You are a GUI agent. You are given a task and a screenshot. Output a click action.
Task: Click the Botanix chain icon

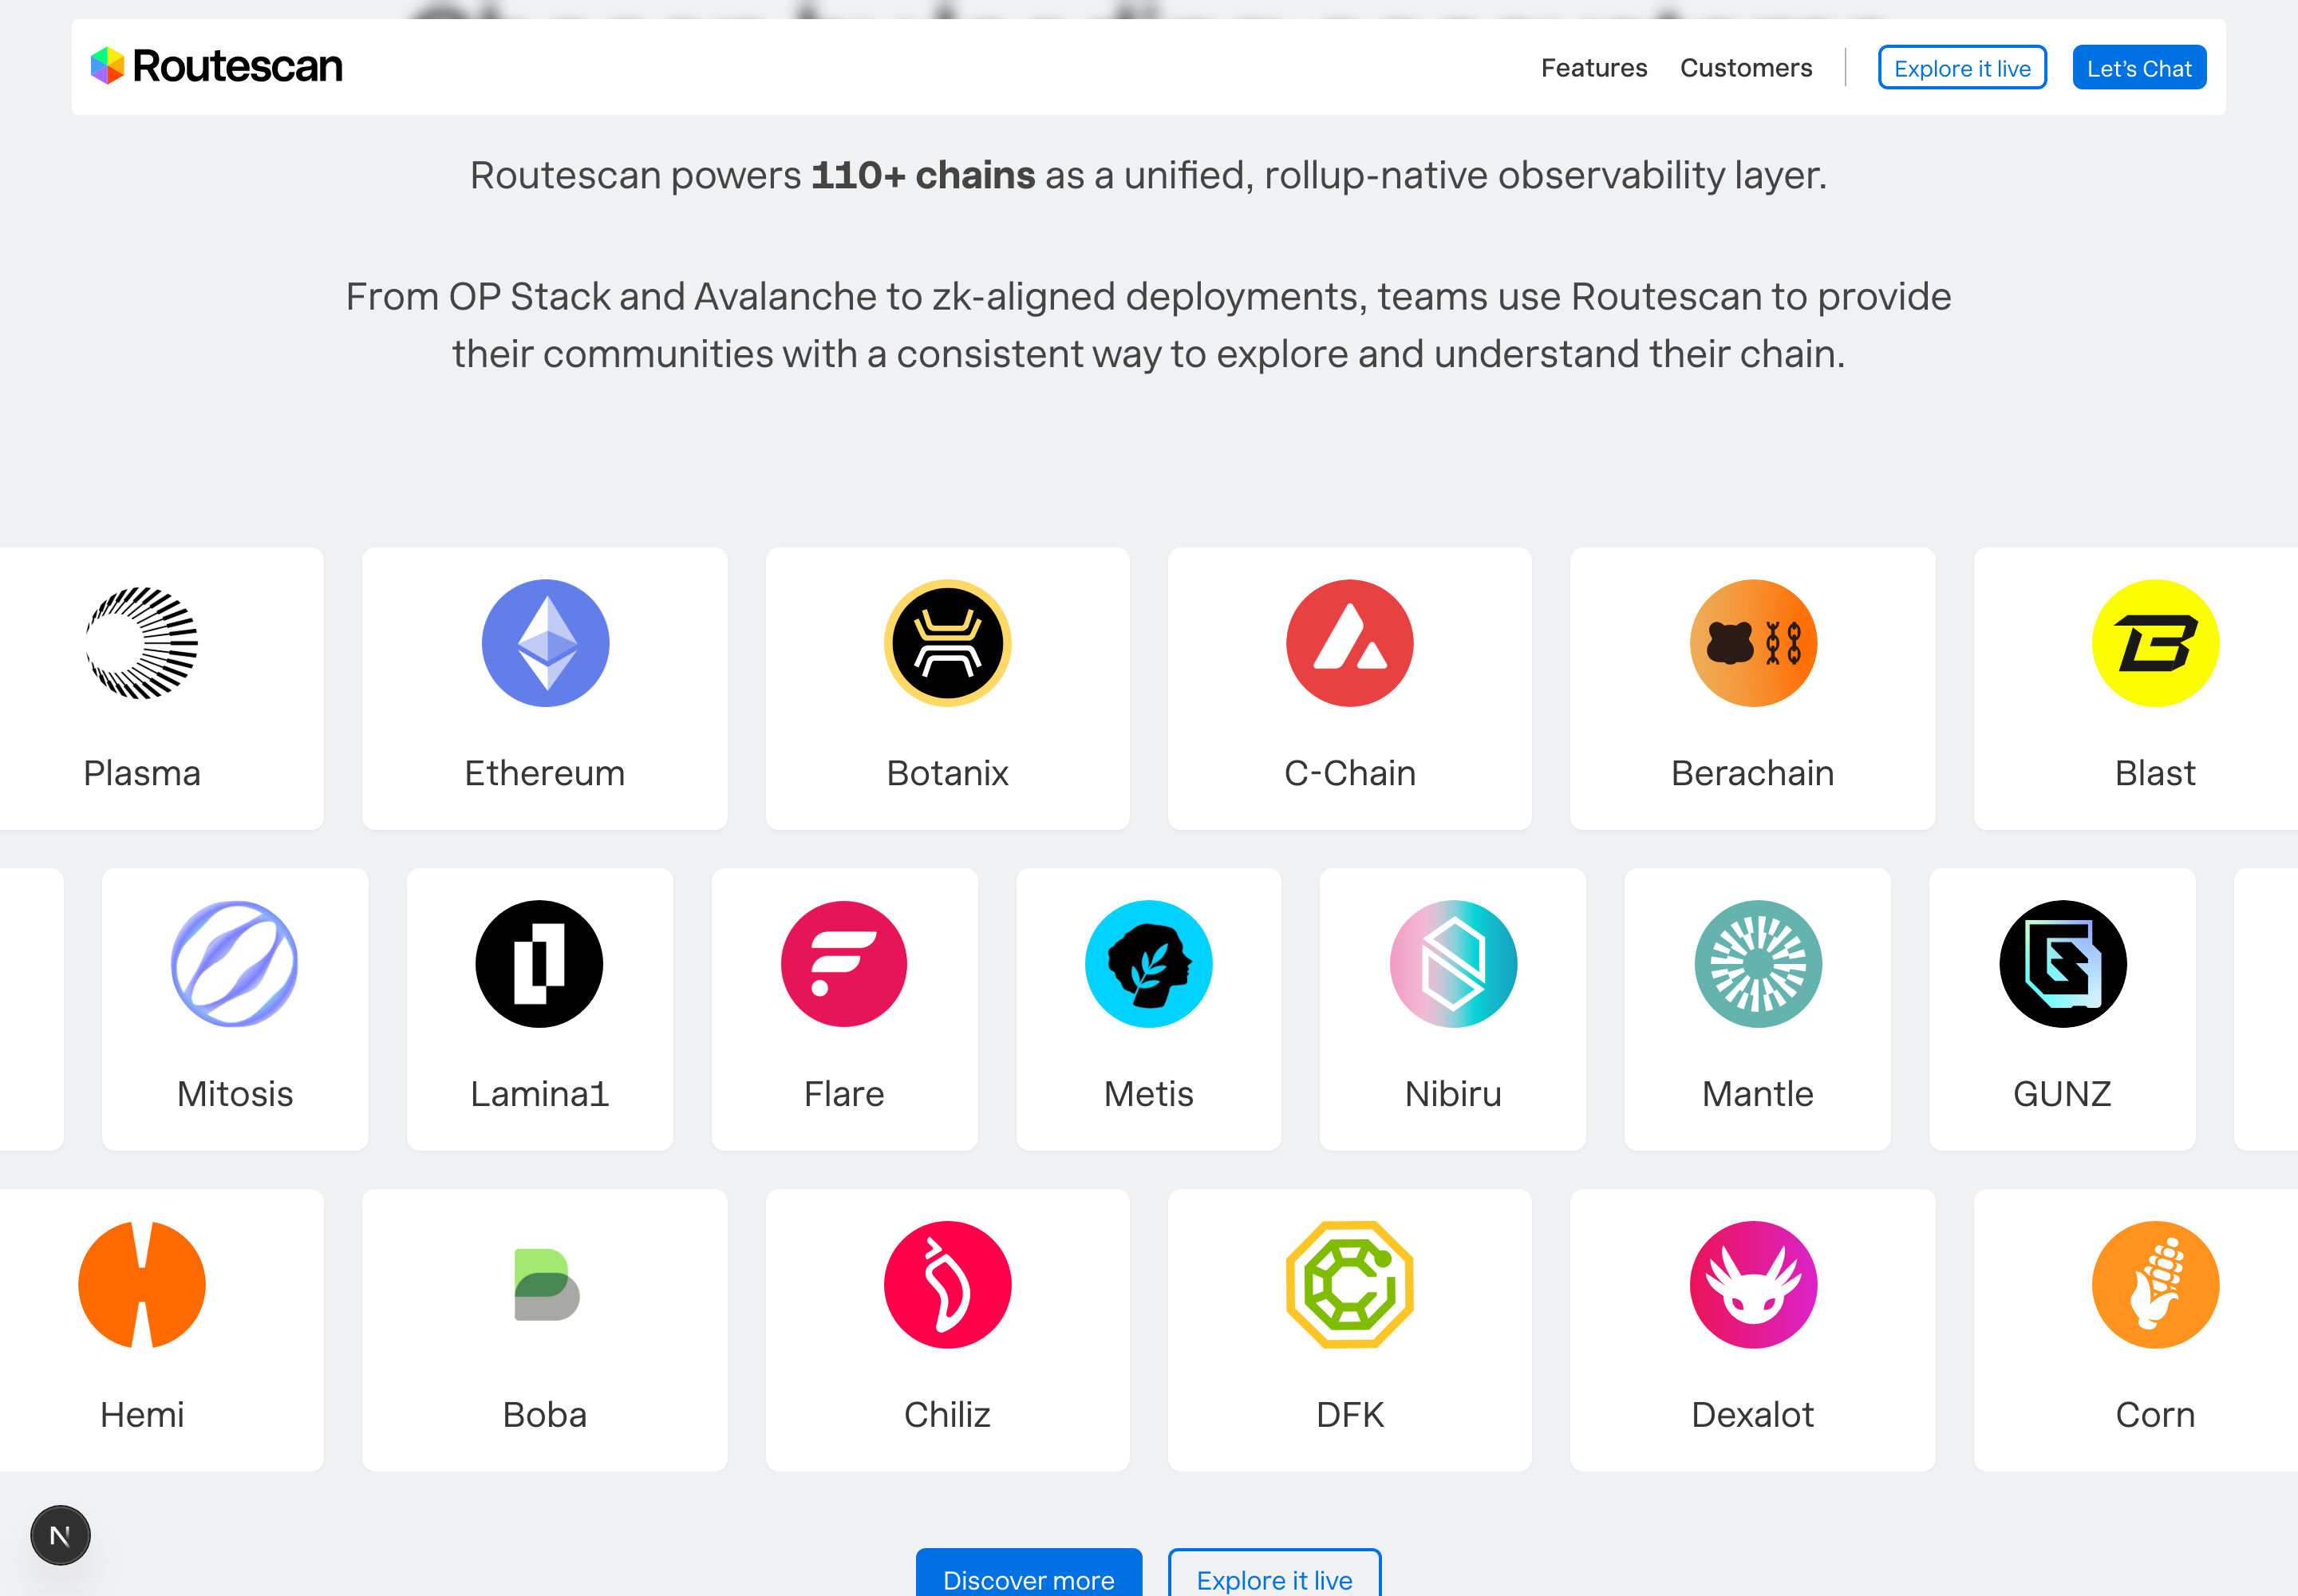tap(947, 643)
